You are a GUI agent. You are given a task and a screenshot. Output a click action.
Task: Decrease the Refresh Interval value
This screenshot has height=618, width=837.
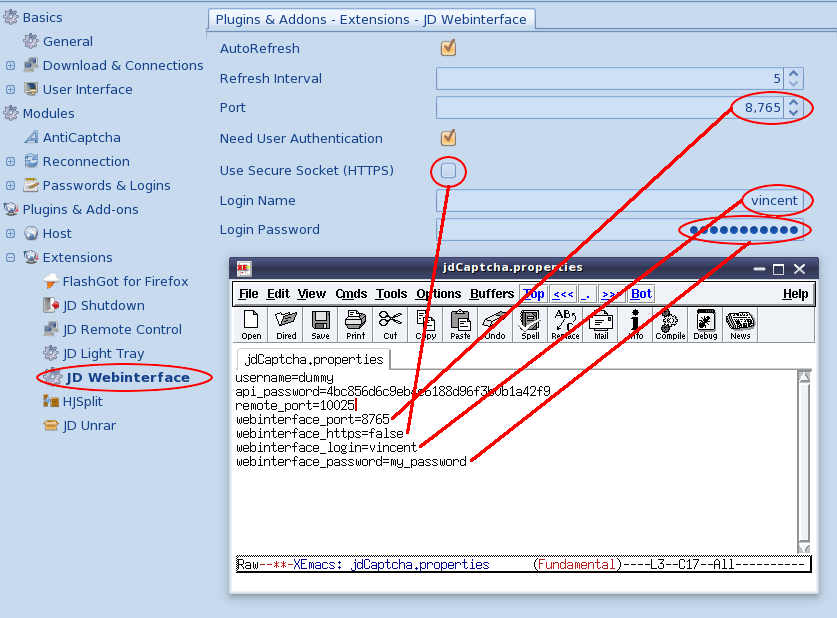pyautogui.click(x=793, y=83)
